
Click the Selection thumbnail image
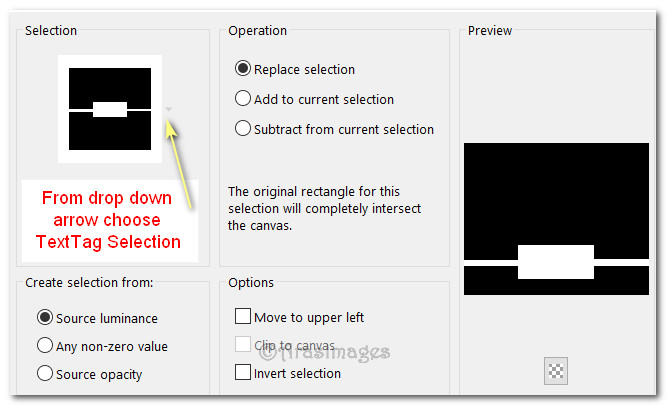tap(110, 109)
